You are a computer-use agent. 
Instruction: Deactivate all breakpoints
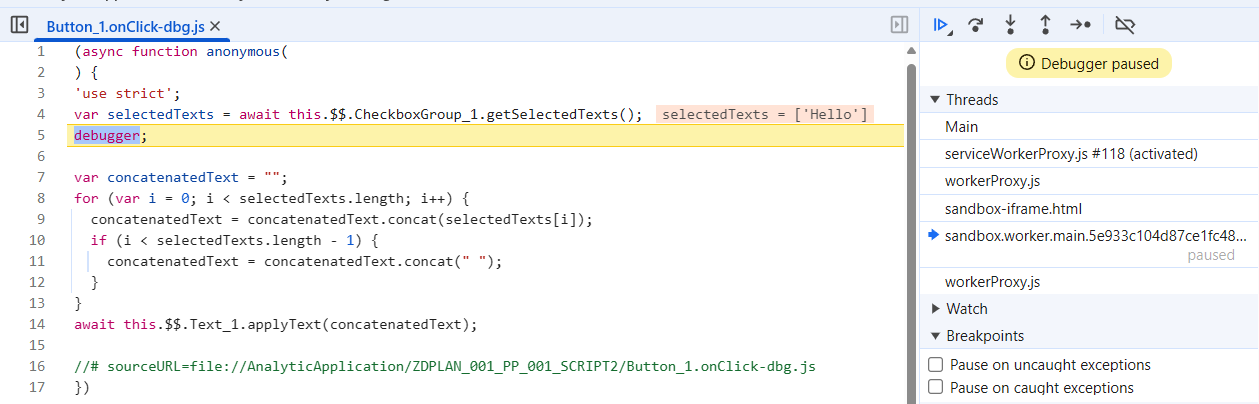click(1125, 25)
